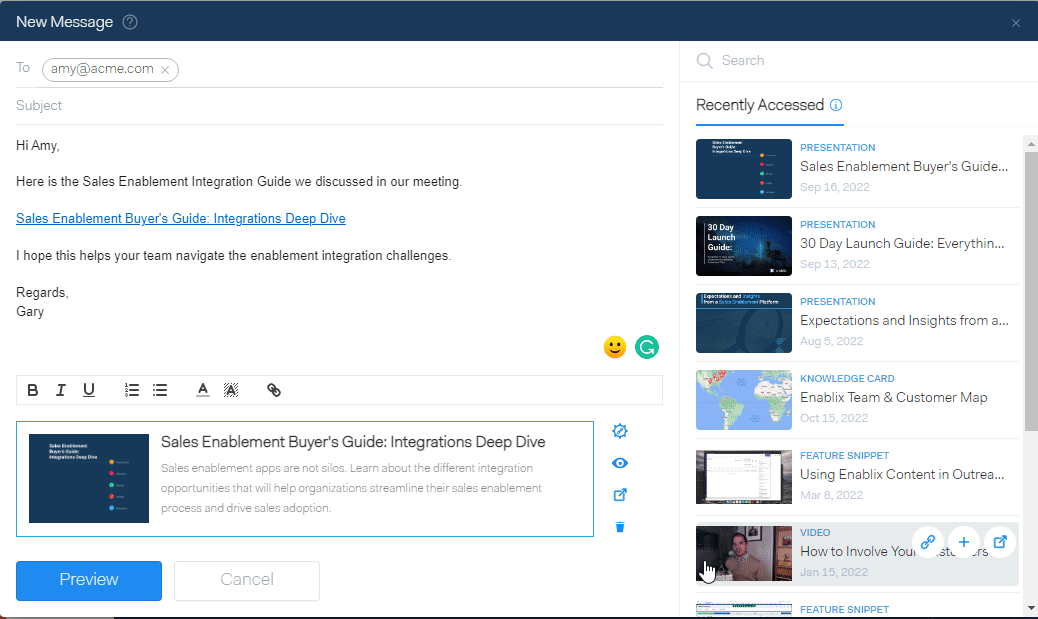1038x619 pixels.
Task: Open the 30 Day Launch Guide title
Action: click(x=902, y=244)
